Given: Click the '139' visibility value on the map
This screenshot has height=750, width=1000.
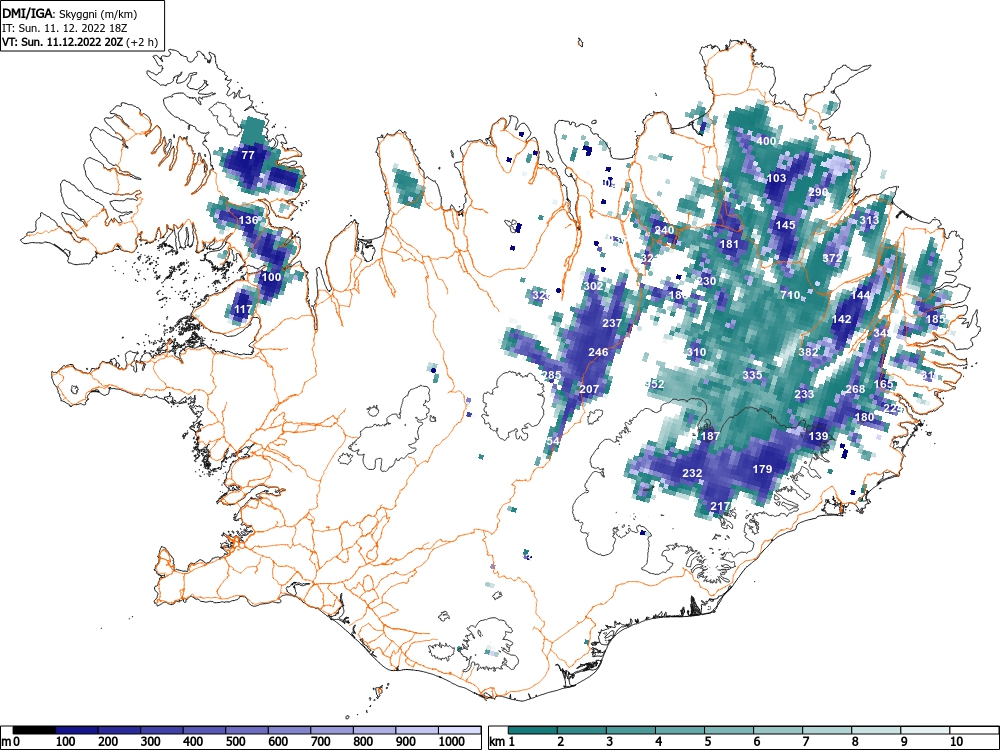Looking at the screenshot, I should [x=818, y=436].
